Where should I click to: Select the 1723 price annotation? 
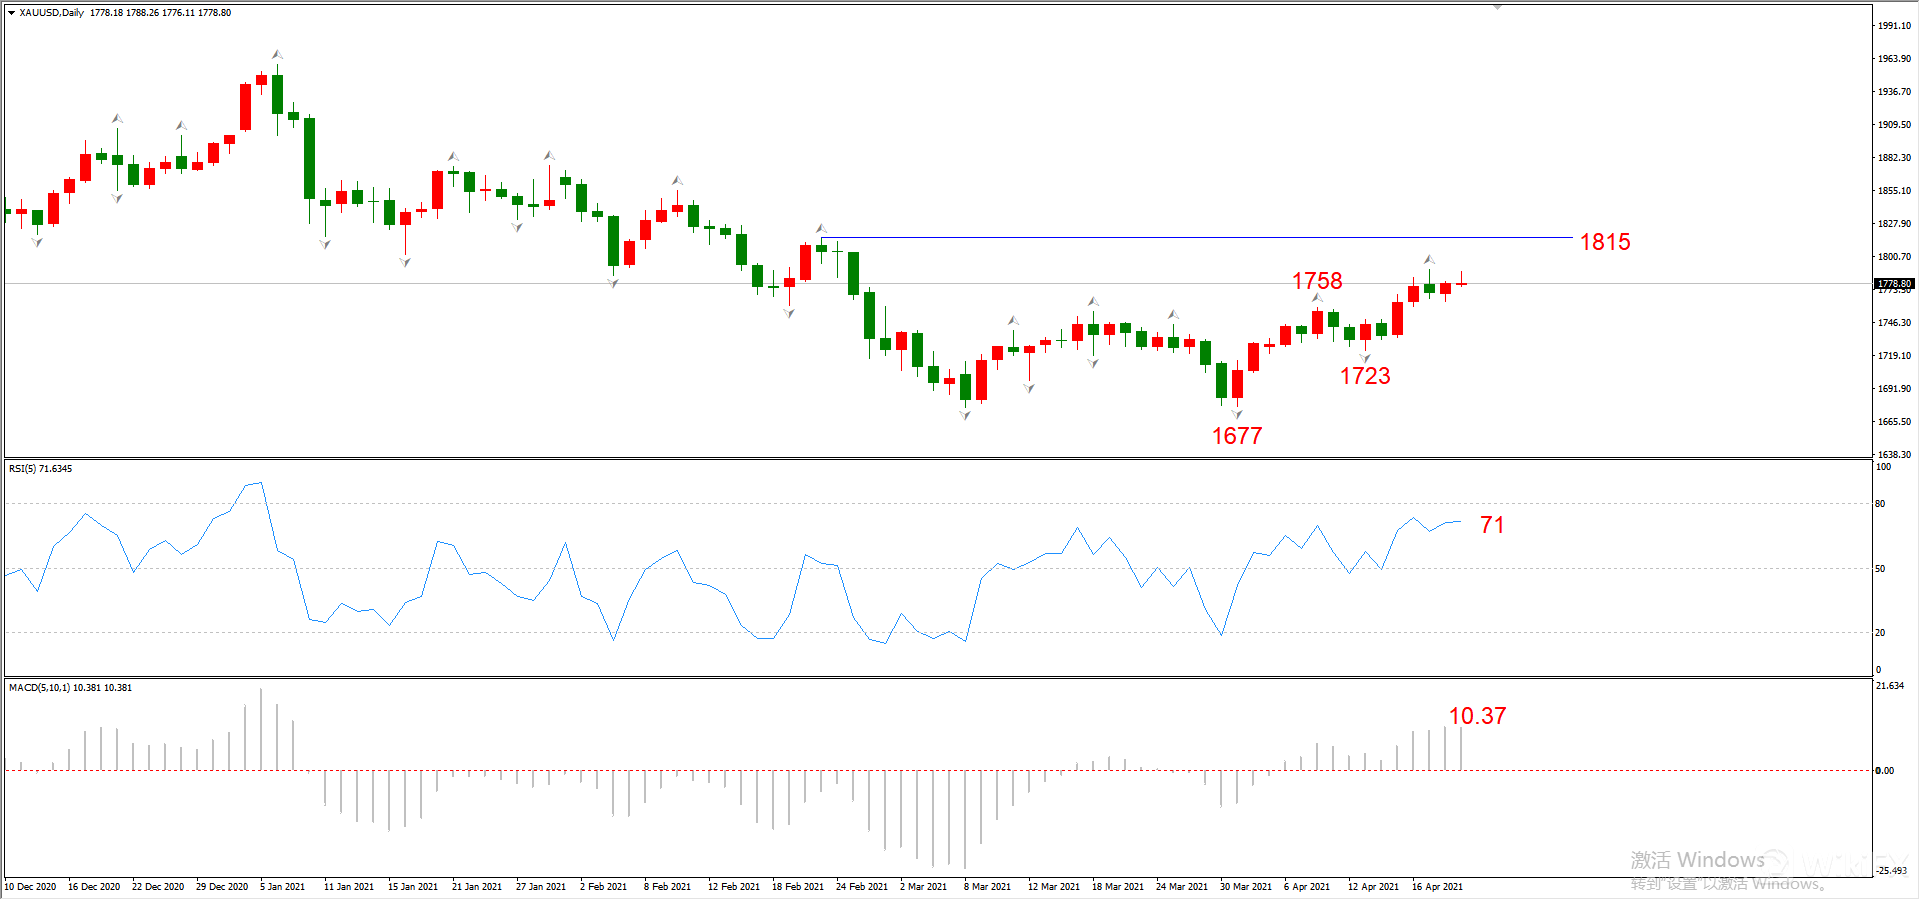click(1365, 376)
